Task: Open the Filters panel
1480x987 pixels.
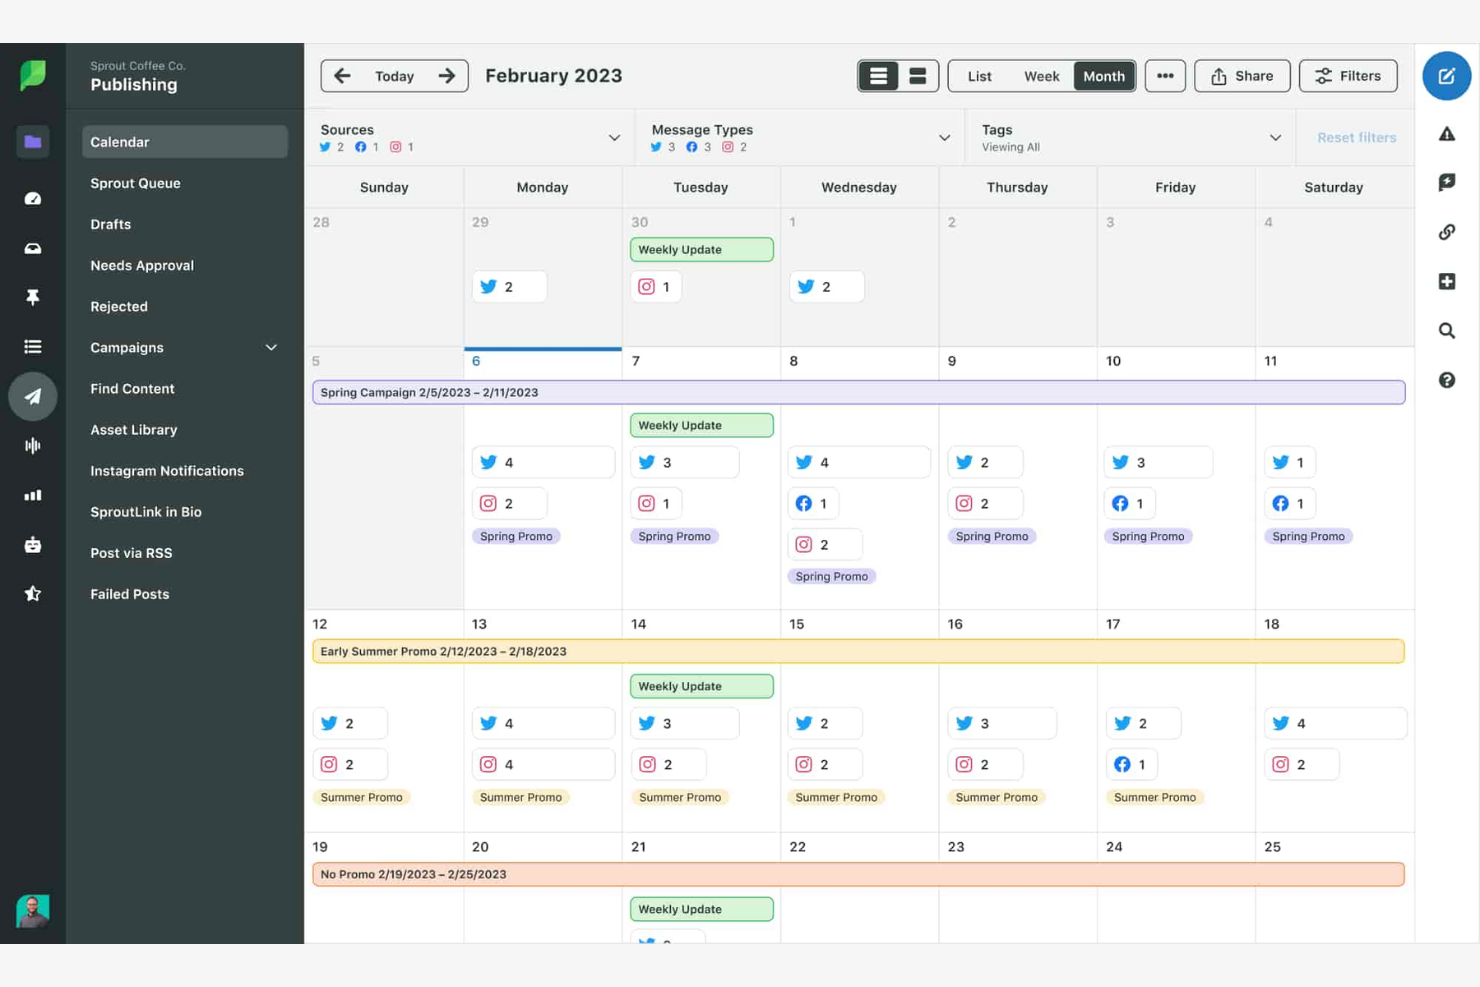Action: (x=1347, y=75)
